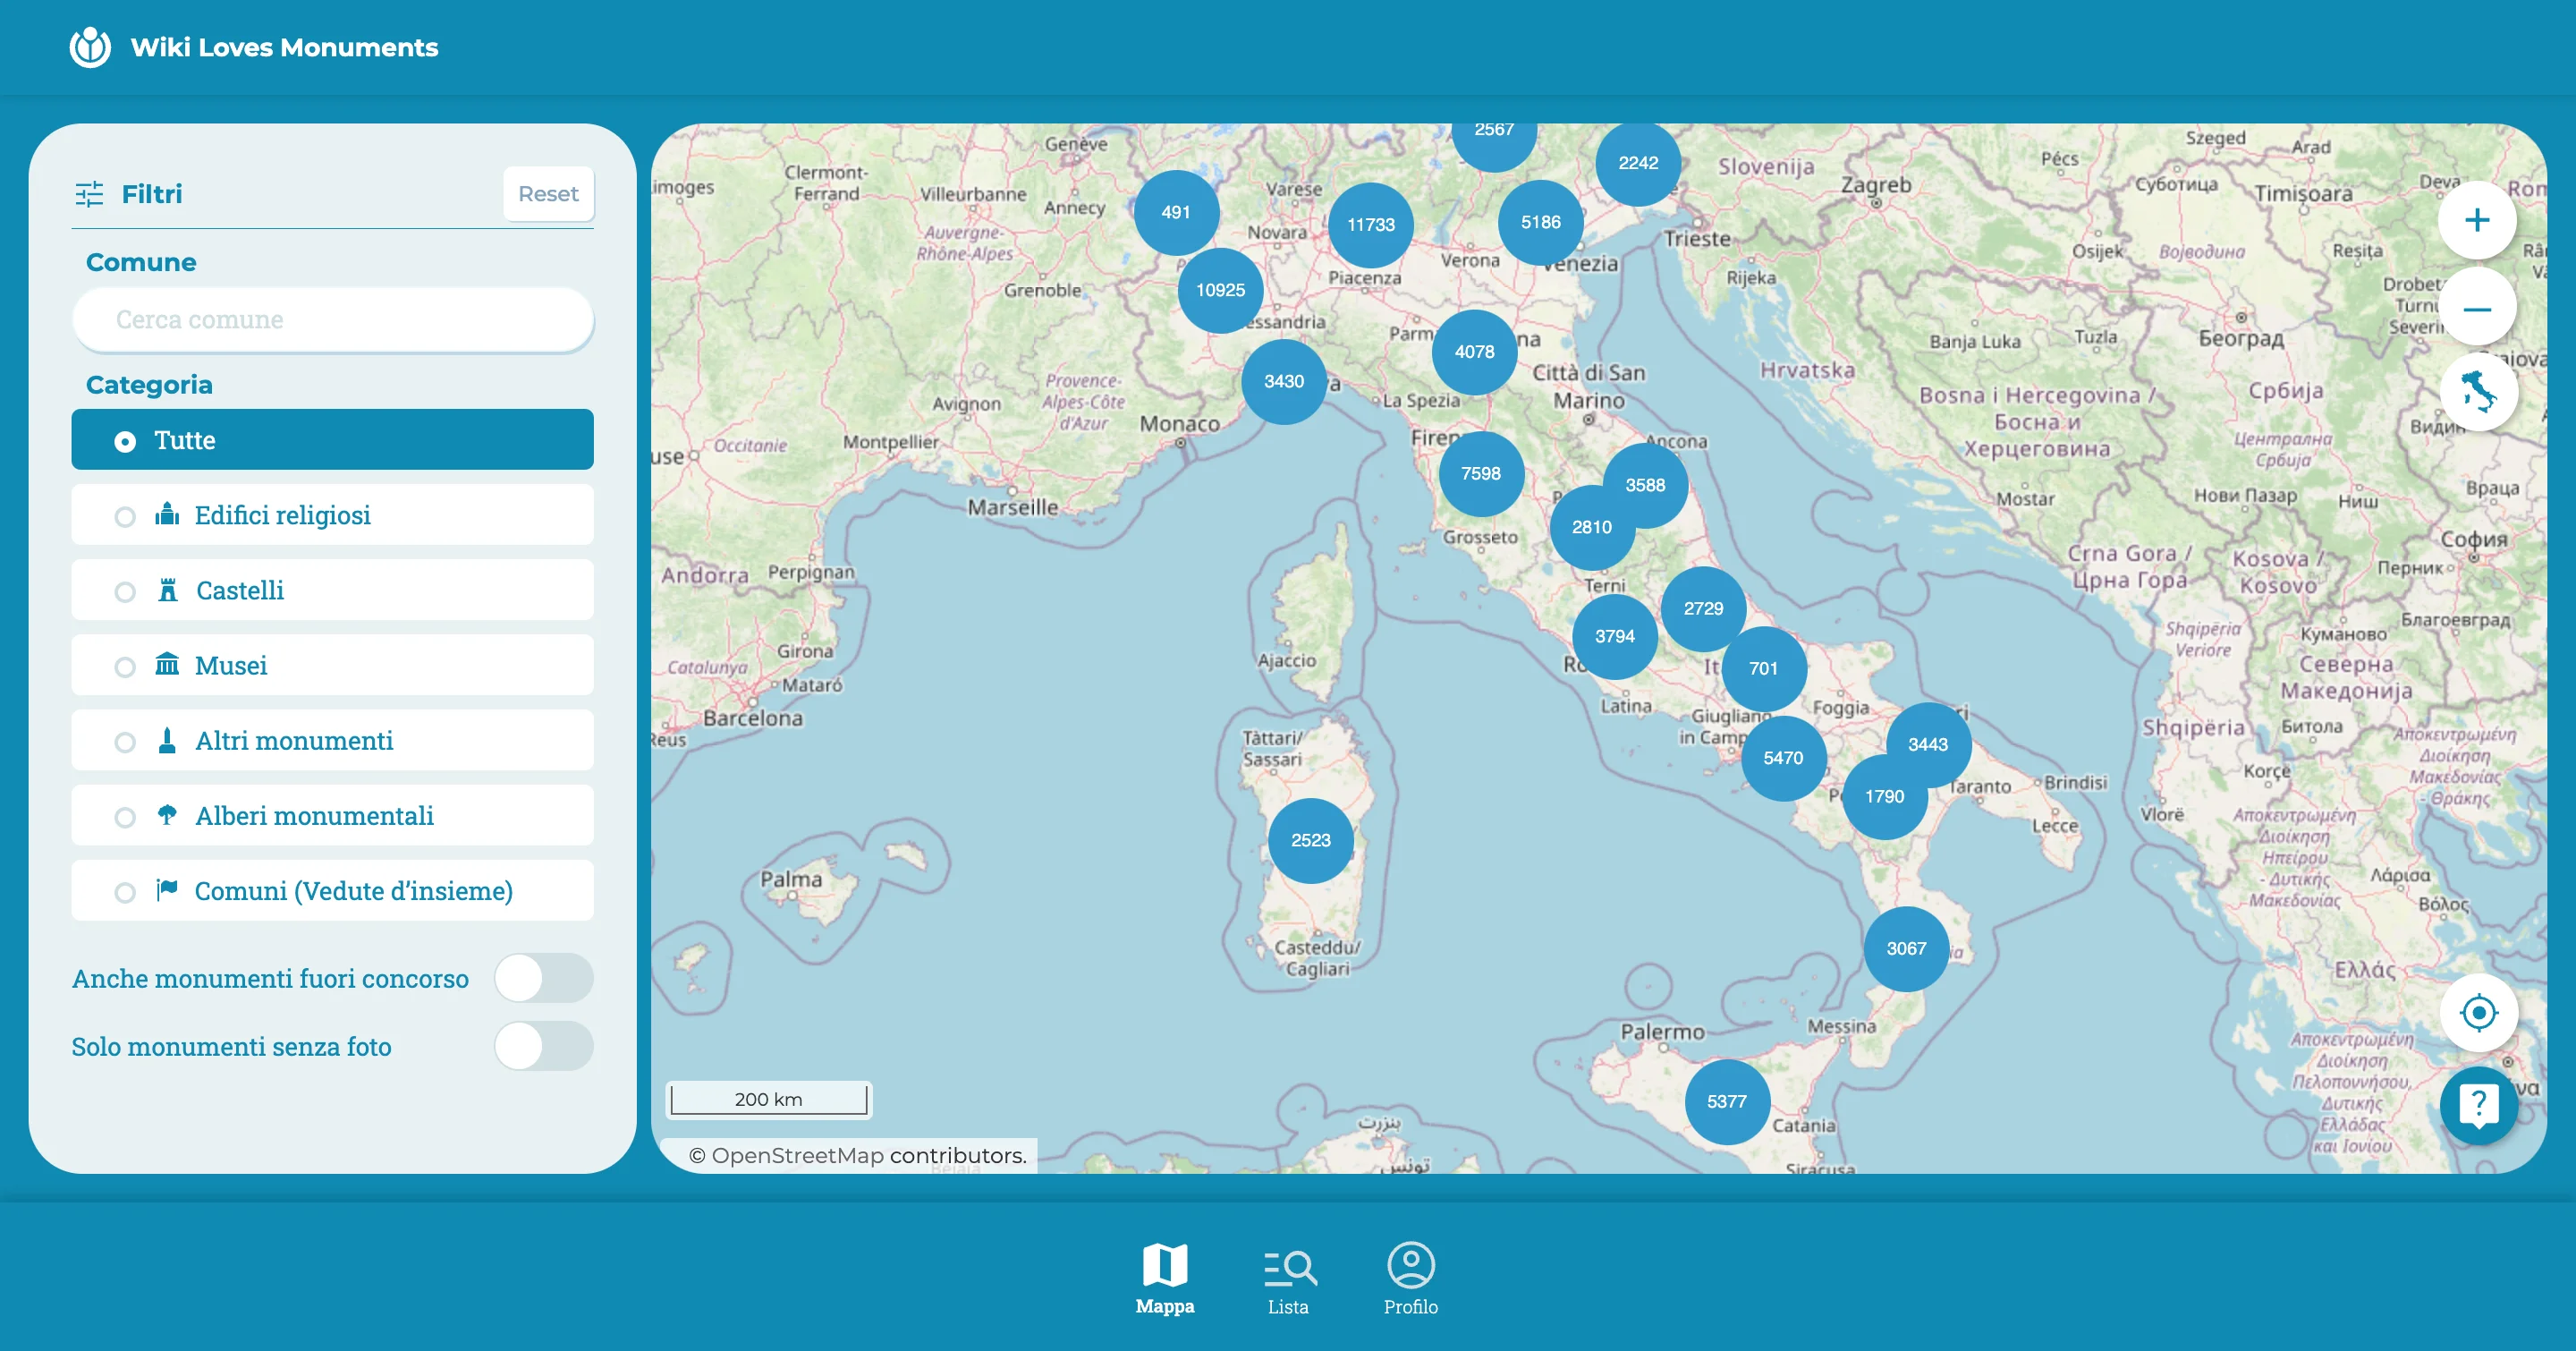Image resolution: width=2576 pixels, height=1351 pixels.
Task: Open the OpenStreetMap attribution link
Action: point(797,1156)
